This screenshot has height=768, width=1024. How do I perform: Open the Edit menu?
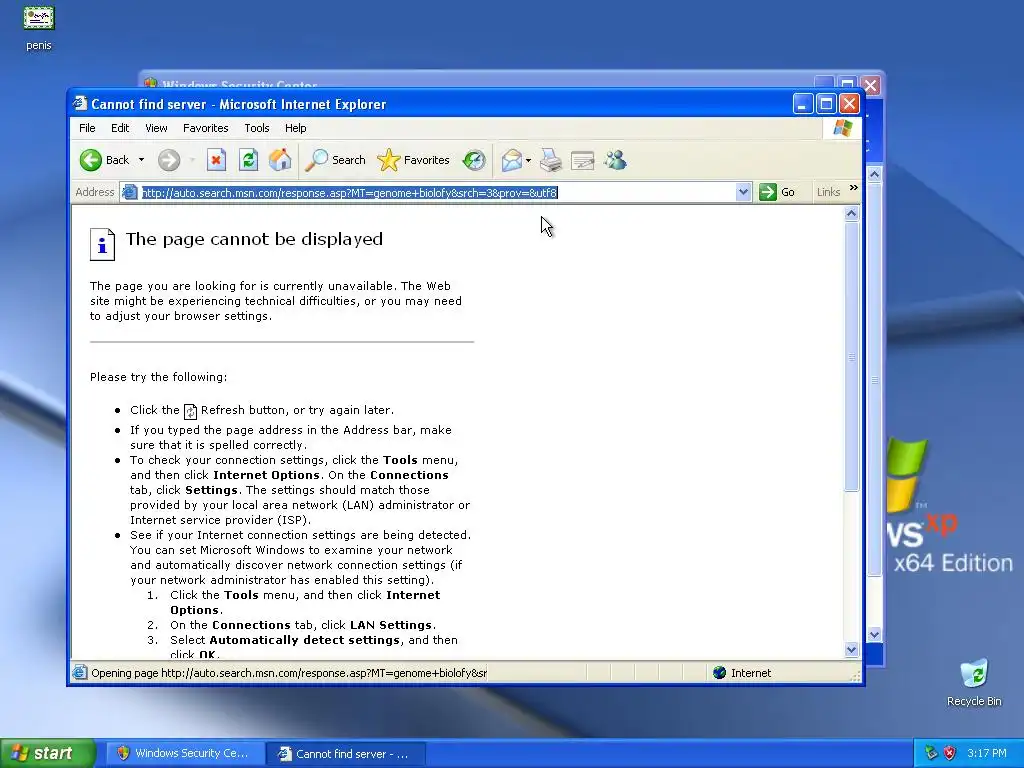[x=120, y=128]
